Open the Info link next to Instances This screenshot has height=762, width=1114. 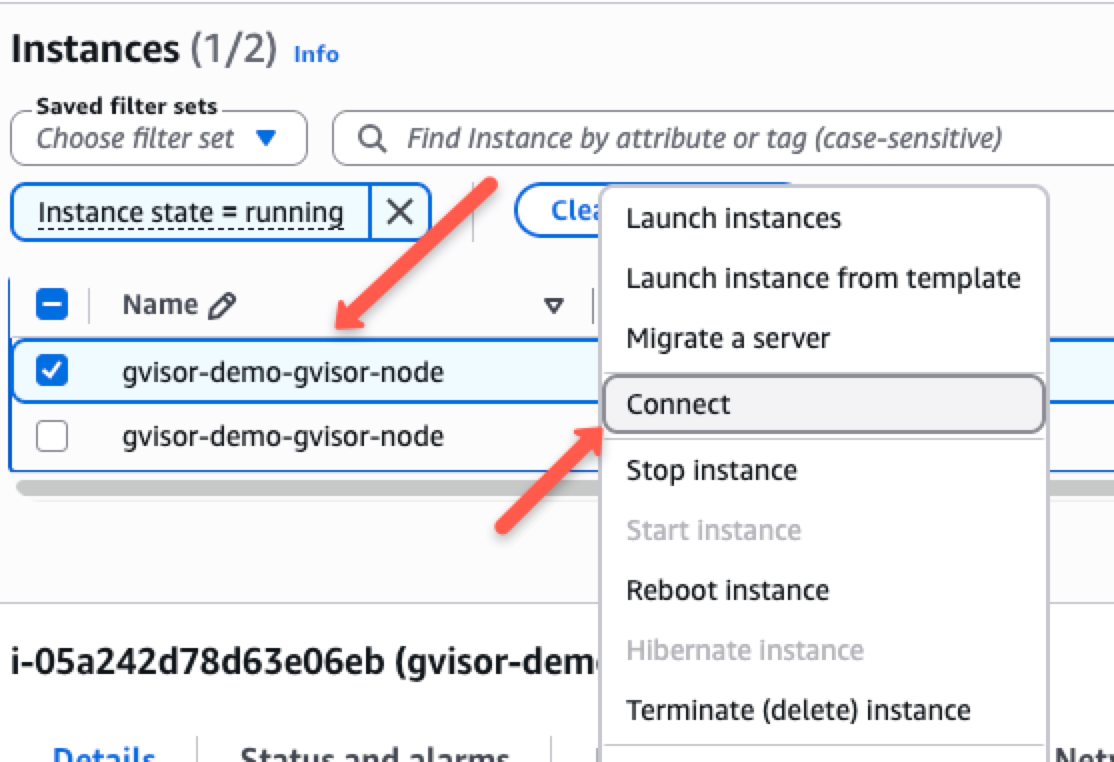coord(316,54)
